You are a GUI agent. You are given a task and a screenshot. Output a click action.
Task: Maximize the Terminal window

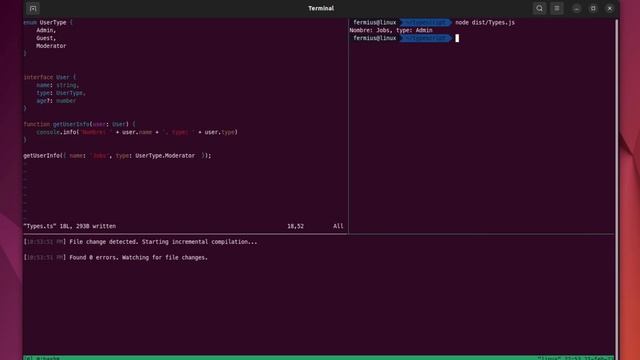tap(593, 8)
